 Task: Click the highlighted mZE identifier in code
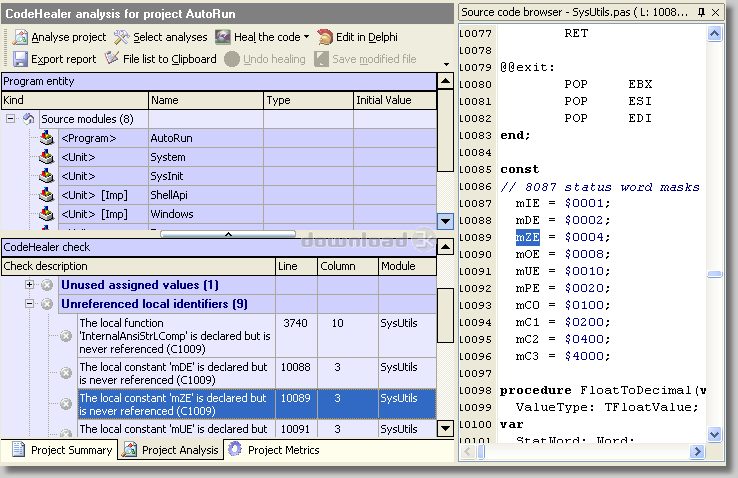click(x=528, y=237)
